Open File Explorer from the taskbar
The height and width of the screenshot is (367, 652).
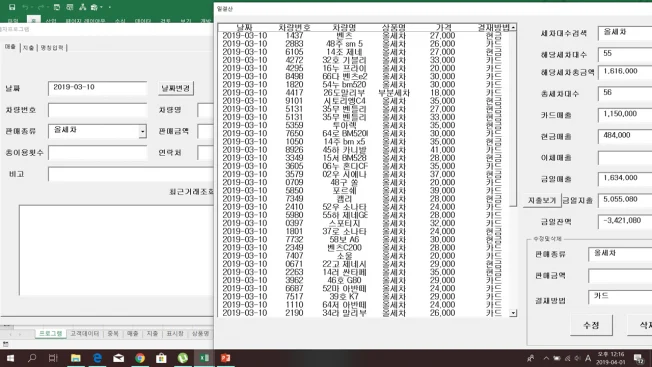tap(76, 358)
